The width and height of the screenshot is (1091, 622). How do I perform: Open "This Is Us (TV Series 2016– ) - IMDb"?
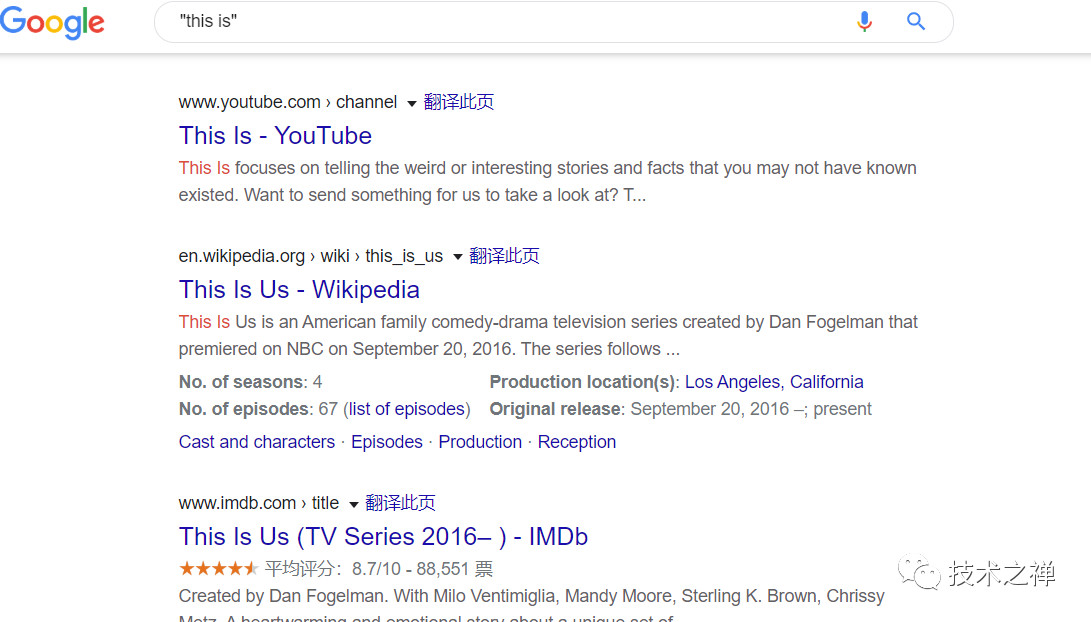(383, 536)
